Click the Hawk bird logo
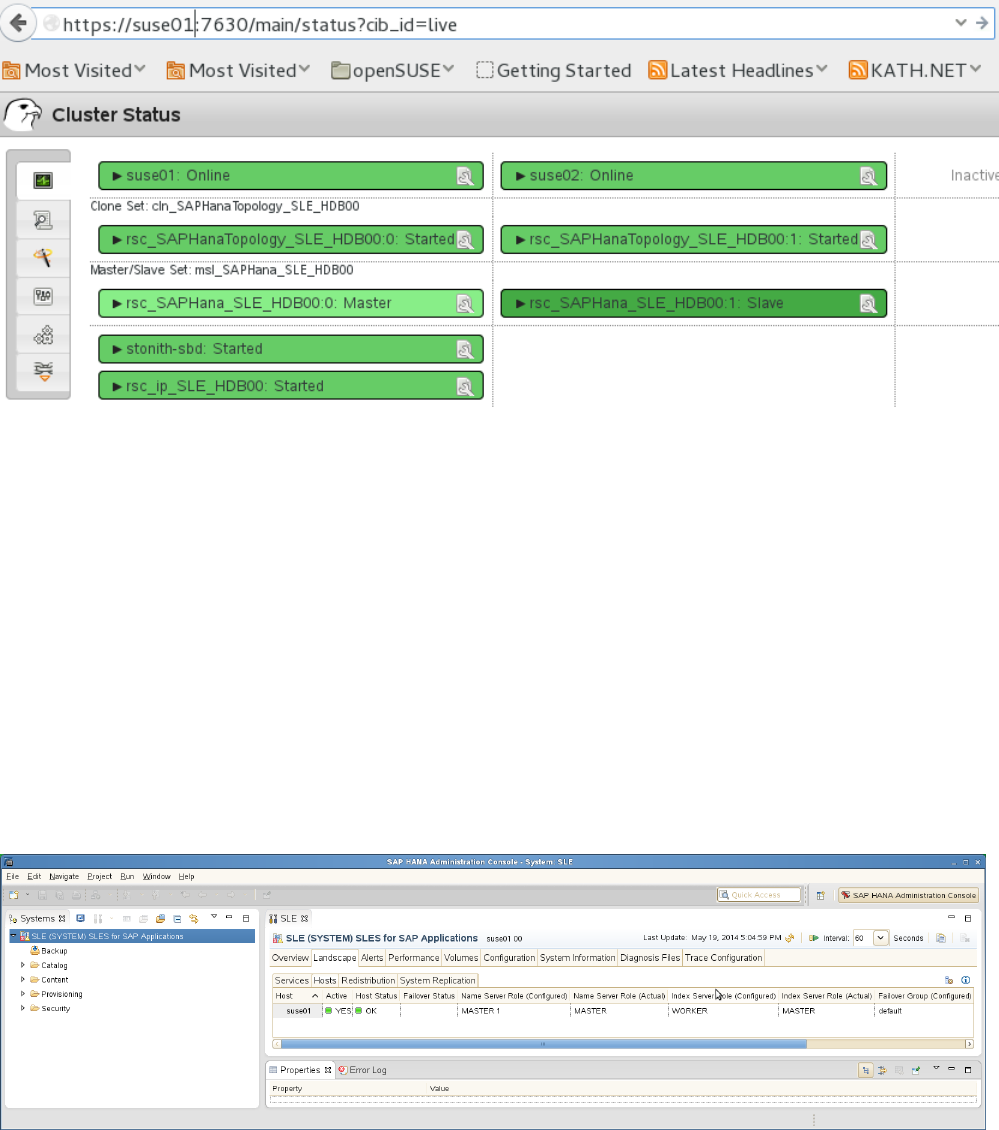999x1130 pixels. pyautogui.click(x=22, y=114)
